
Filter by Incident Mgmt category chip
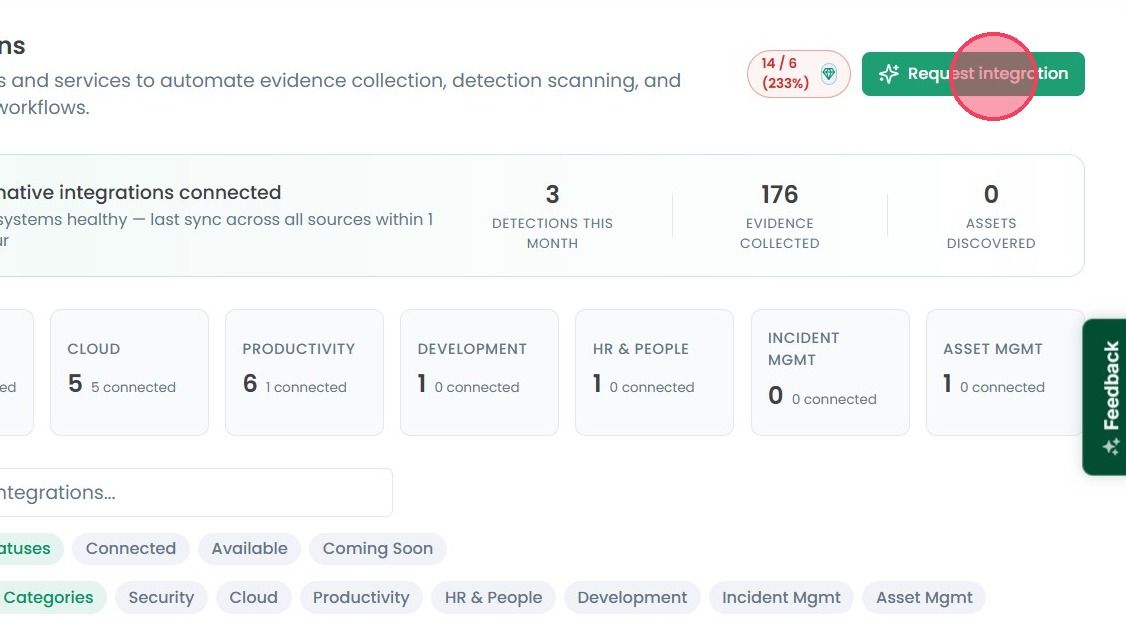tap(781, 597)
